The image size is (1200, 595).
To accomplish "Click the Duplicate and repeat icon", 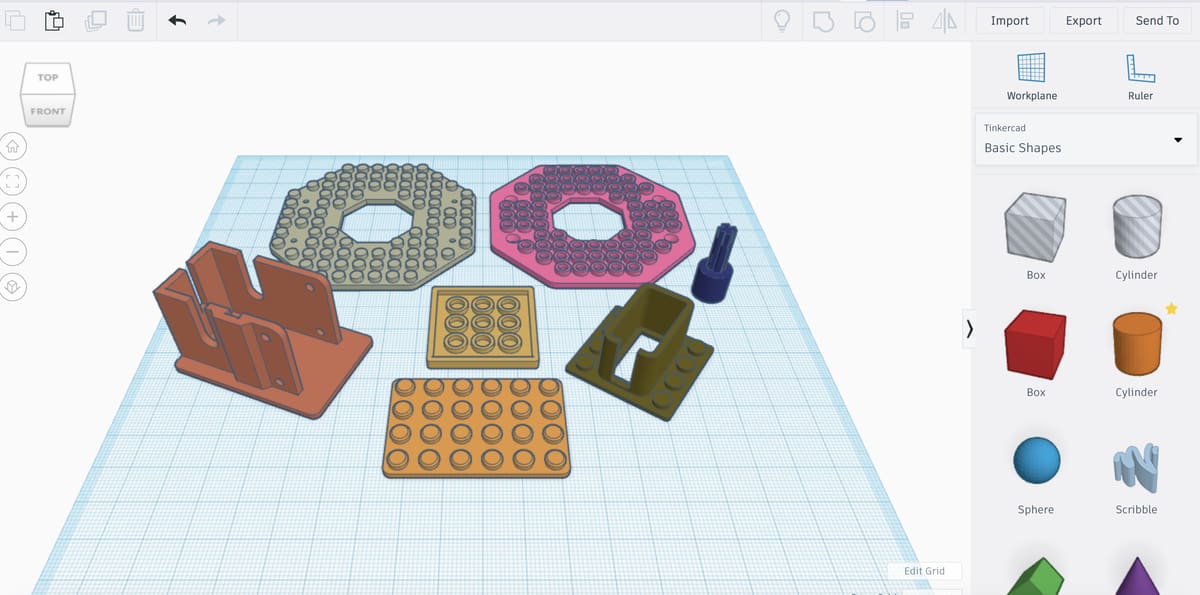I will point(96,20).
